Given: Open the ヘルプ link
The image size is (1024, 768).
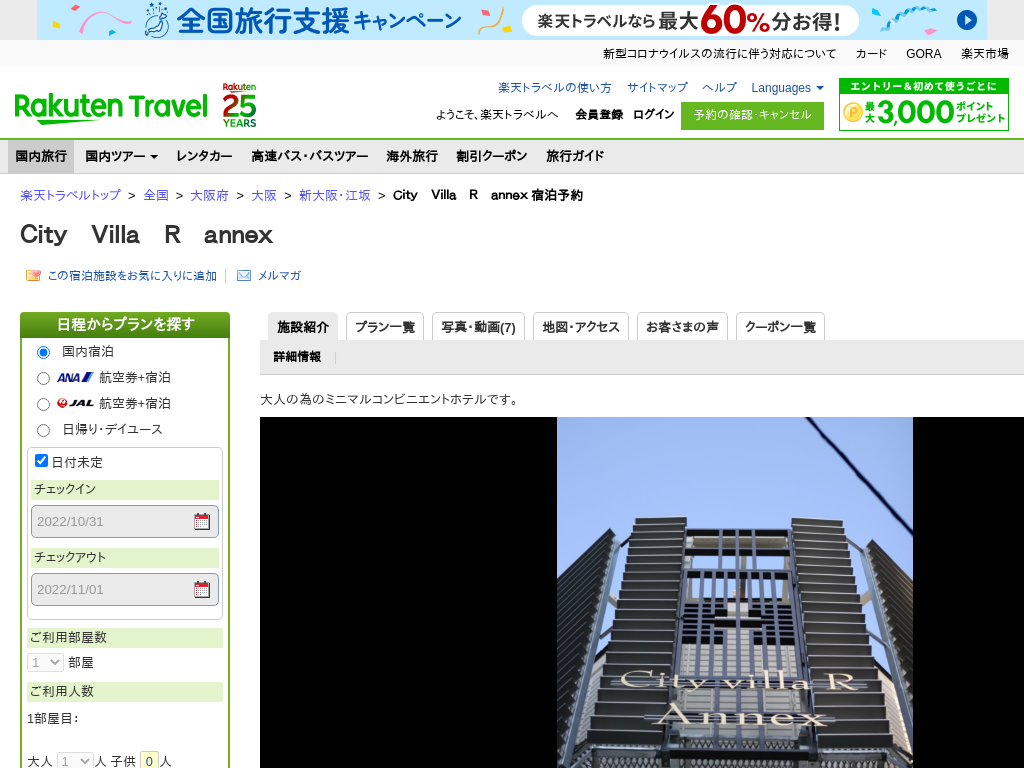Looking at the screenshot, I should [719, 88].
